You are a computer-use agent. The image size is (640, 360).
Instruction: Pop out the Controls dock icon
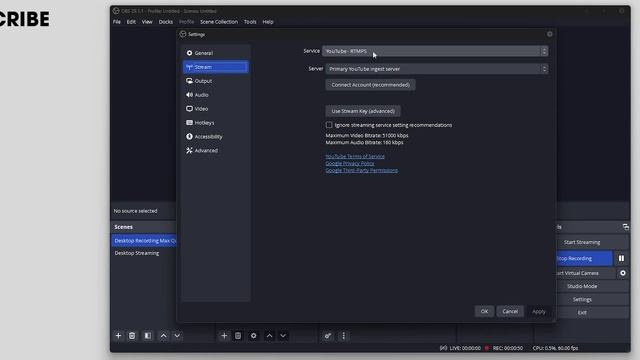626,227
